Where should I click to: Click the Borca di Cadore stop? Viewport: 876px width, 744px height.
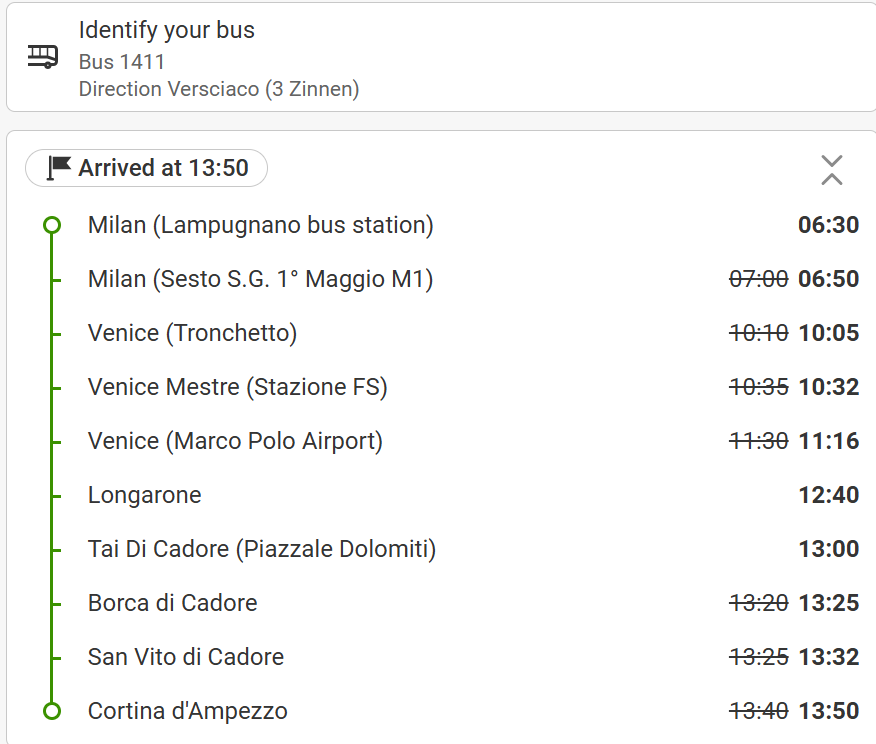(172, 603)
